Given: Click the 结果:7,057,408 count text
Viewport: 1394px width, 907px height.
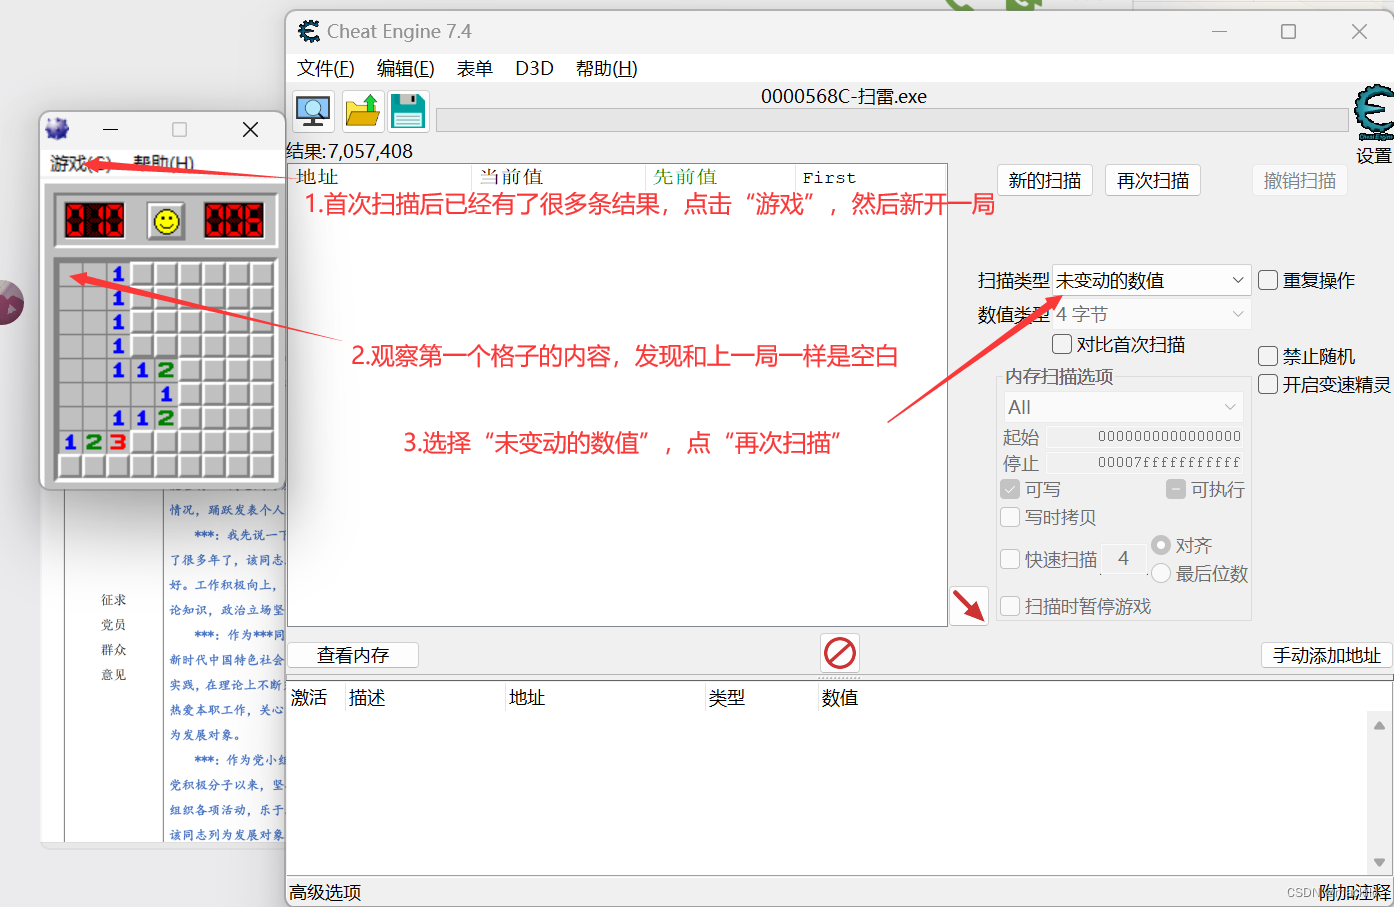Looking at the screenshot, I should 350,151.
